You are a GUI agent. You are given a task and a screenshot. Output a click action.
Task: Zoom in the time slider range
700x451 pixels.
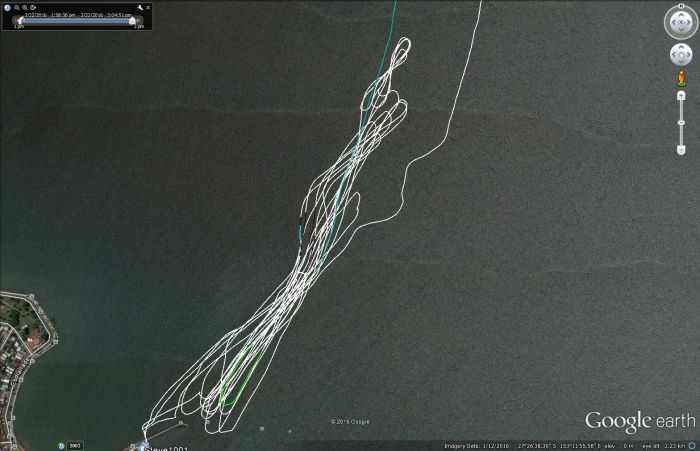[25, 7]
